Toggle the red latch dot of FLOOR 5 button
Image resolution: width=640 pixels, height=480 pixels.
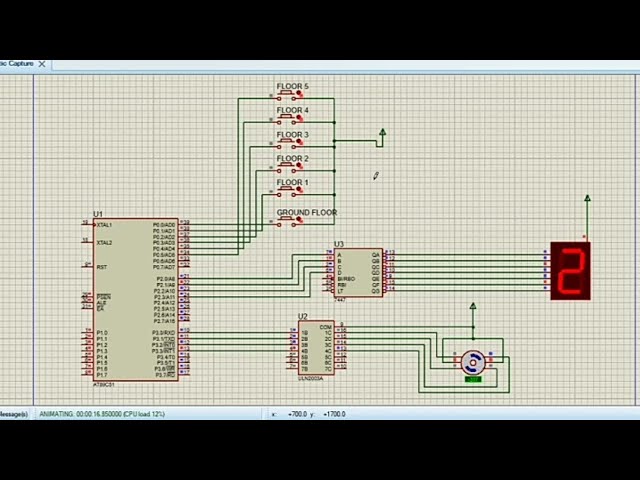click(x=300, y=94)
